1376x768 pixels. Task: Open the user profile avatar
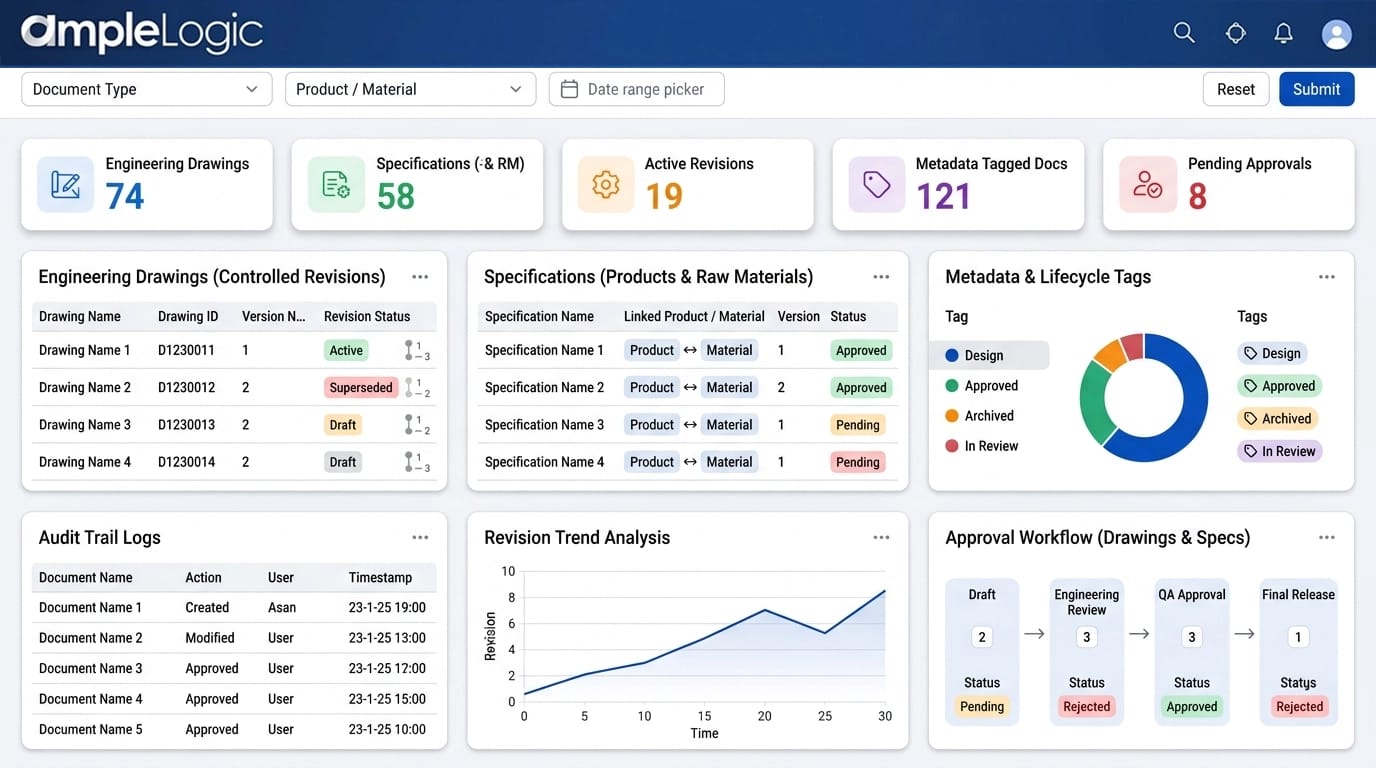point(1337,34)
